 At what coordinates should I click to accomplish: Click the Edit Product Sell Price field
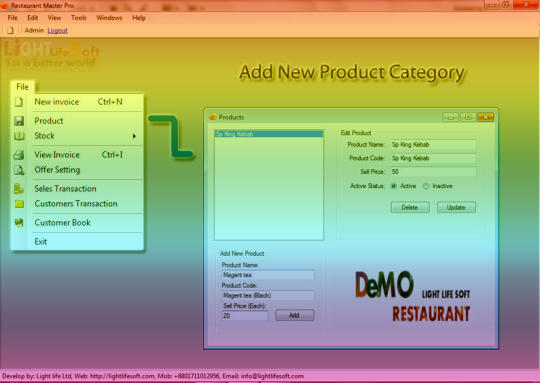coord(433,172)
